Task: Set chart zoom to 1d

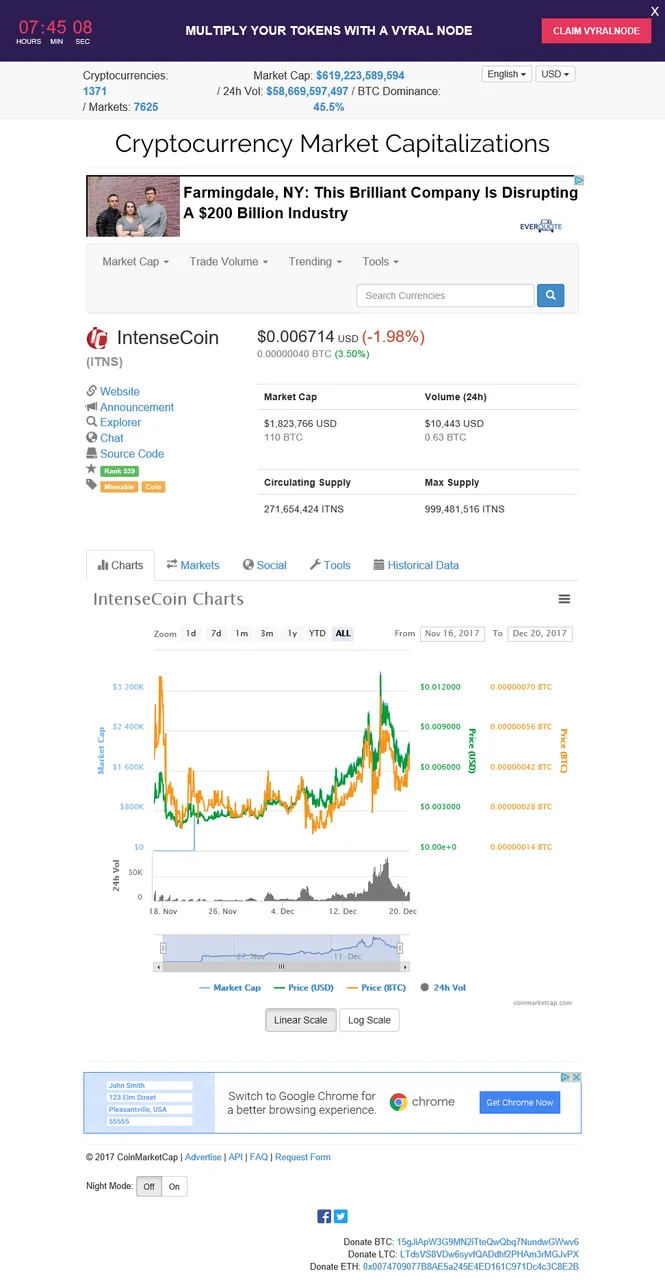Action: [190, 633]
